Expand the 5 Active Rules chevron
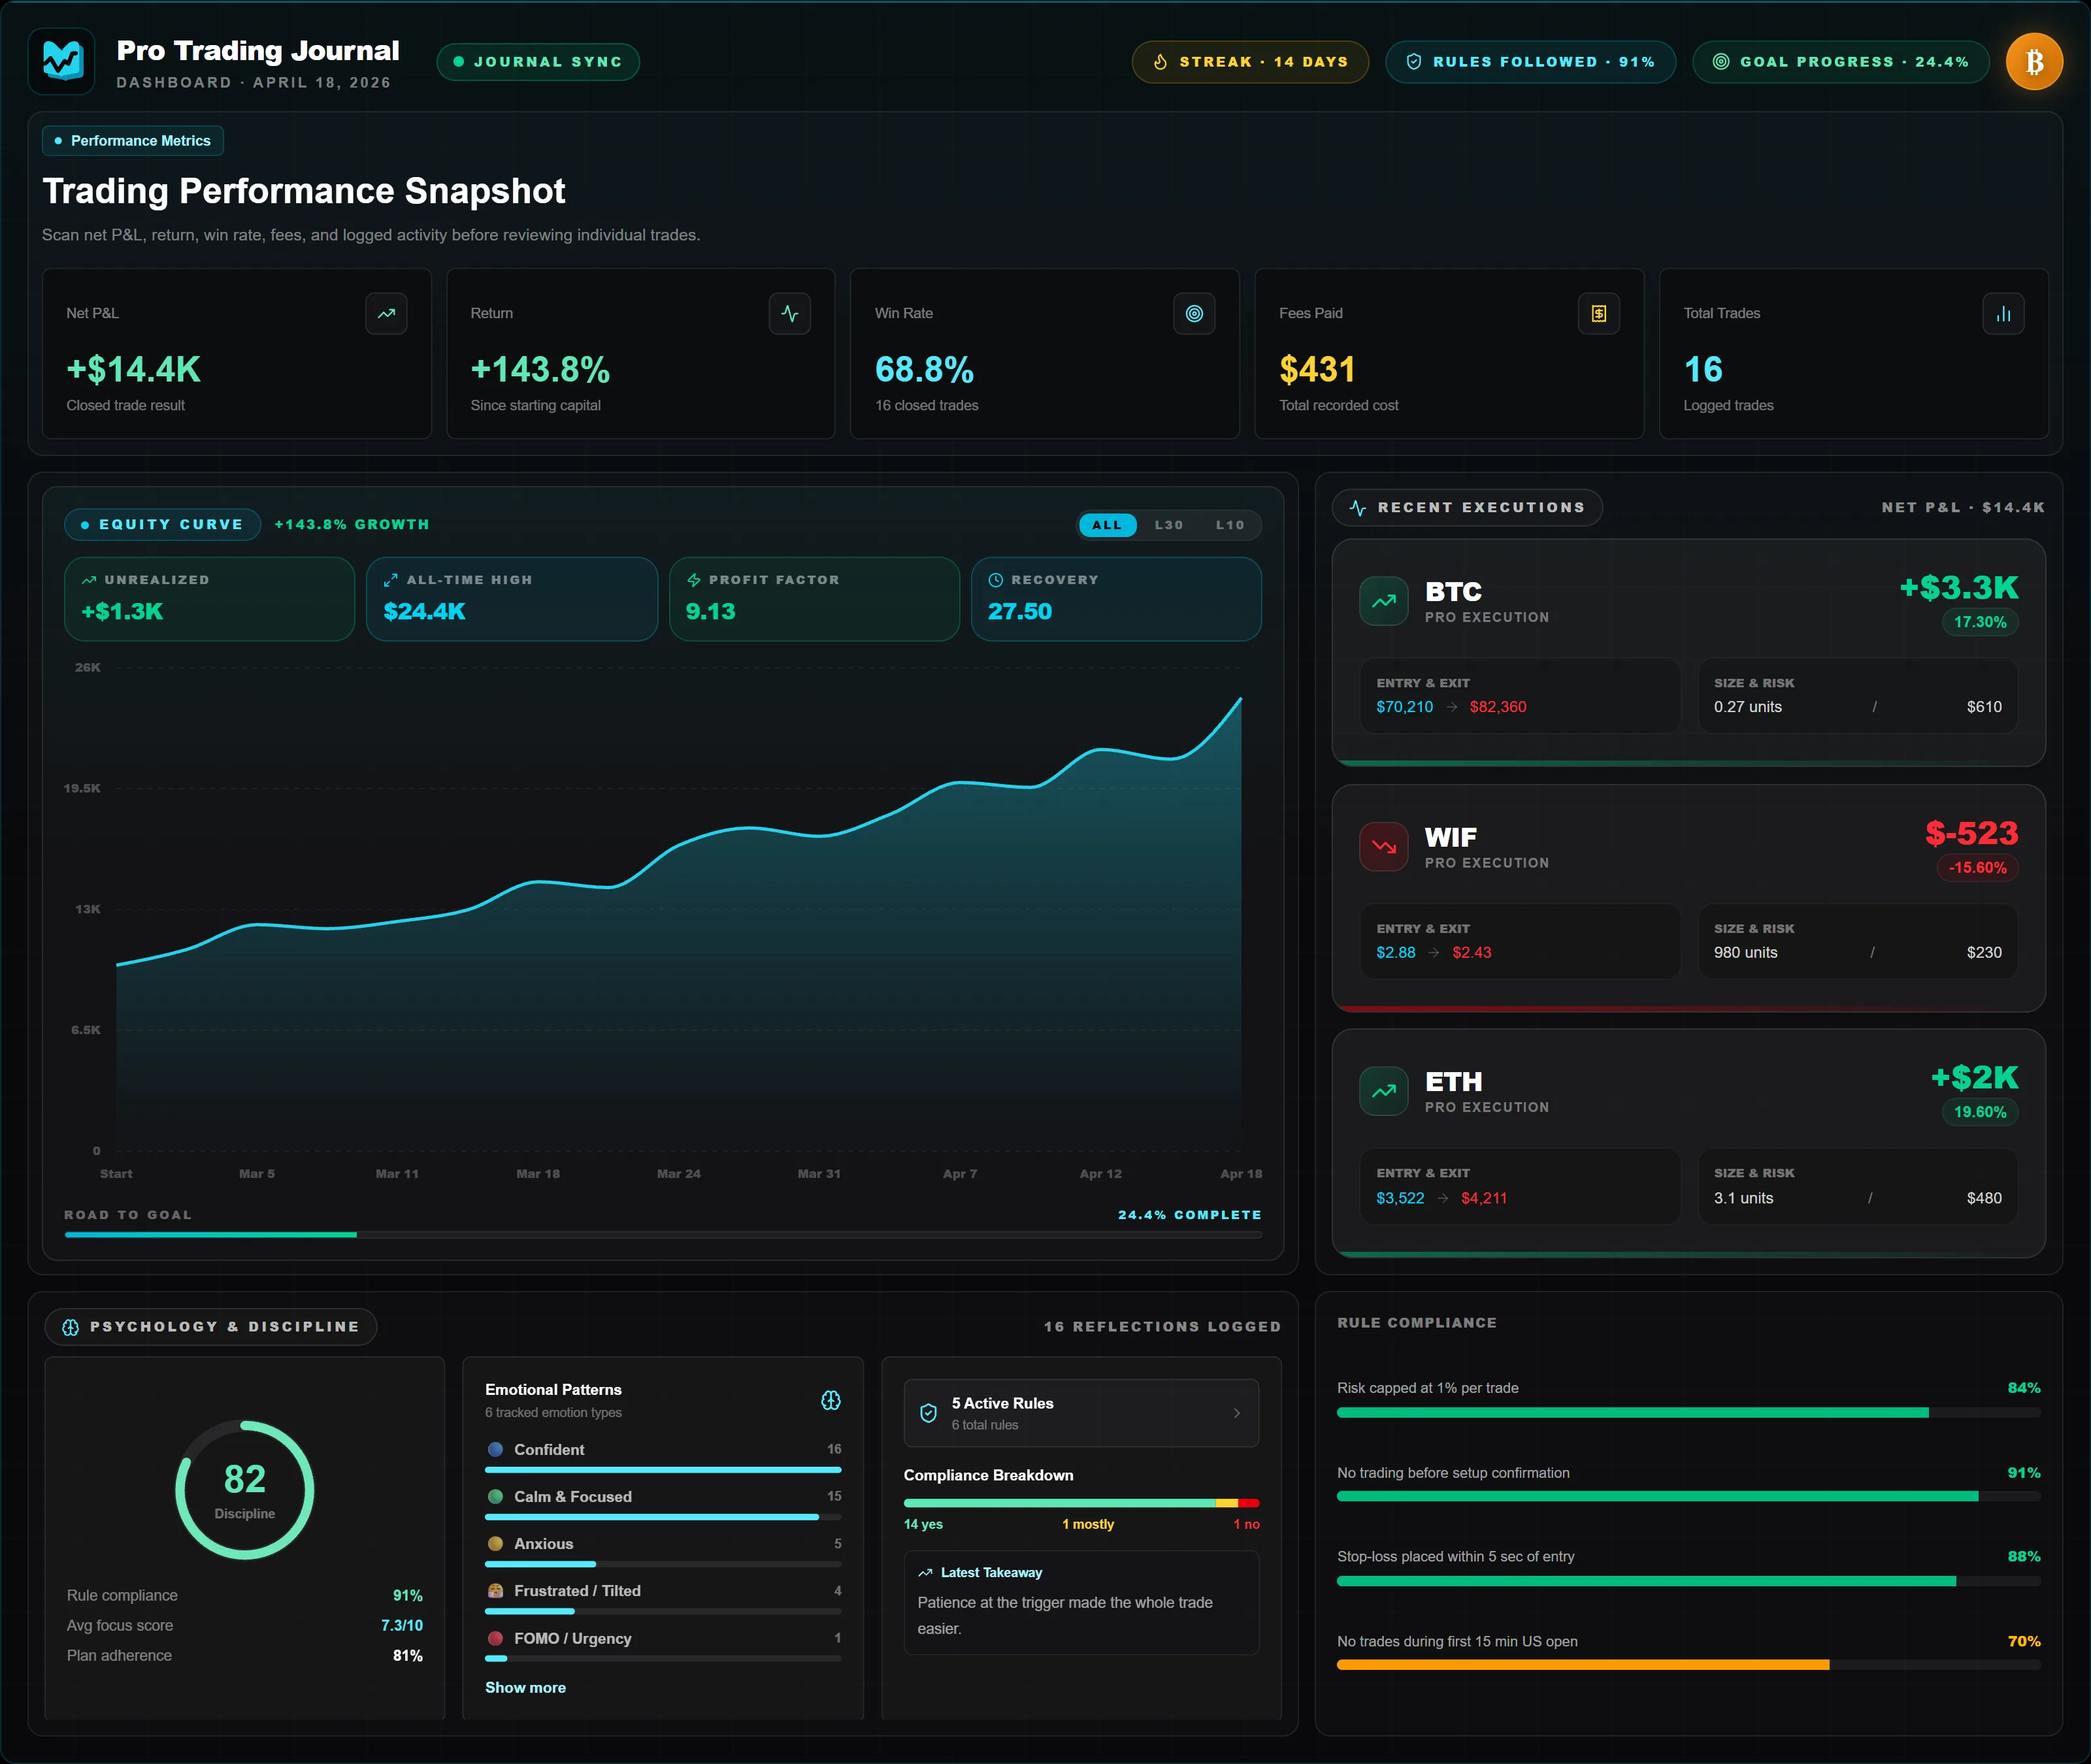2091x1764 pixels. pos(1237,1413)
